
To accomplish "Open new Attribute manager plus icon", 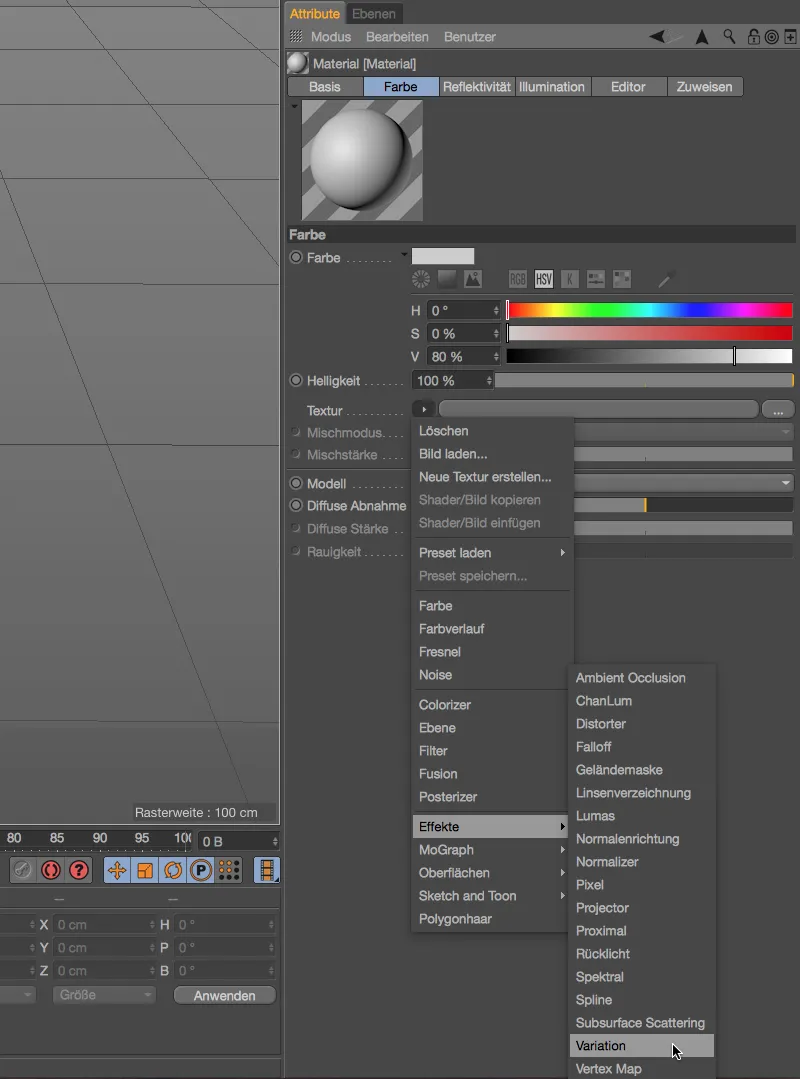I will tap(790, 37).
